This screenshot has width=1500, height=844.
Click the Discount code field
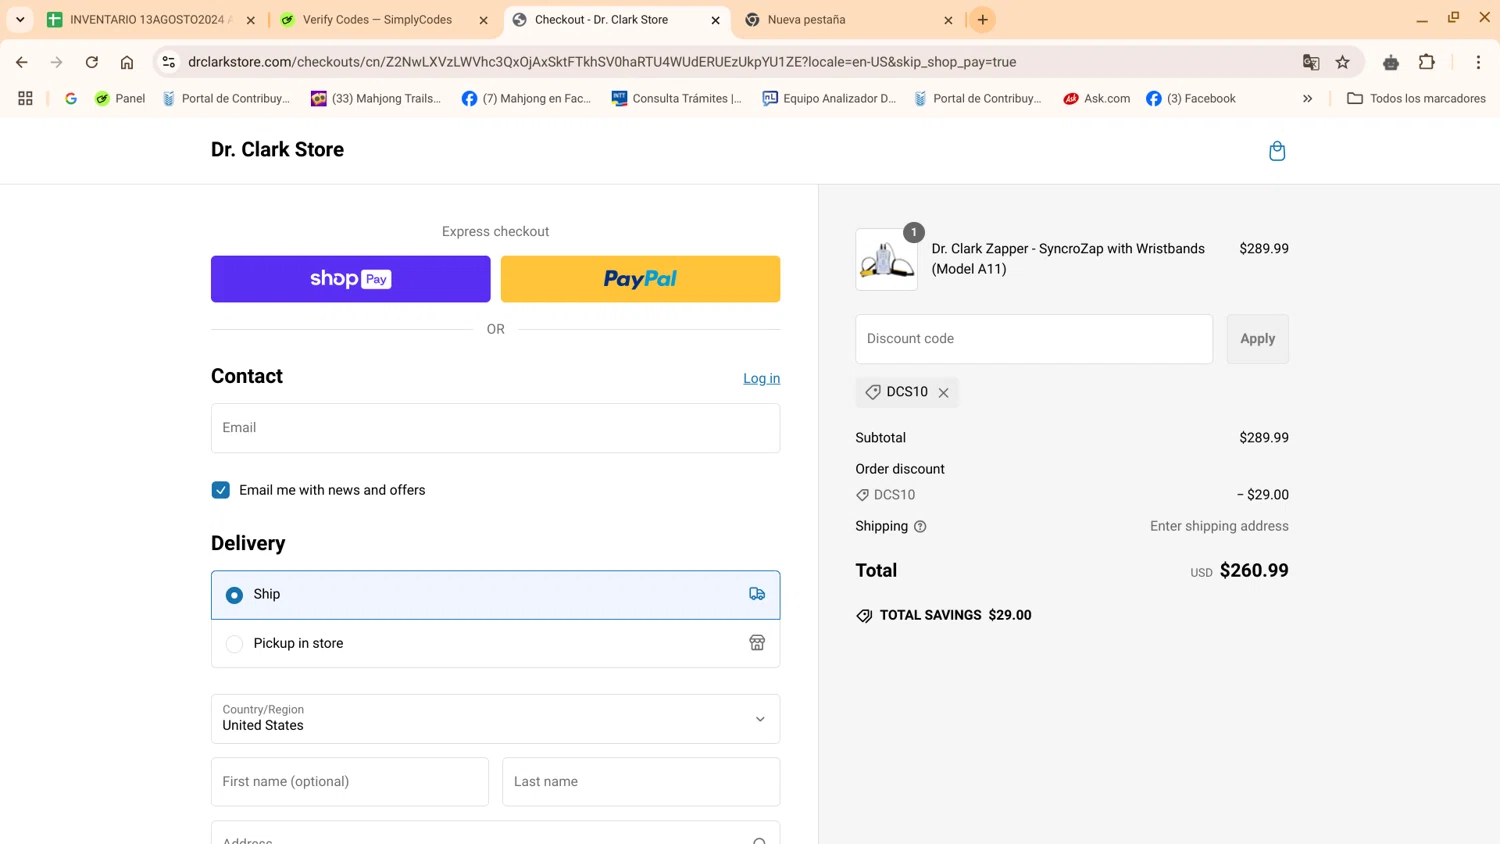(x=1034, y=339)
